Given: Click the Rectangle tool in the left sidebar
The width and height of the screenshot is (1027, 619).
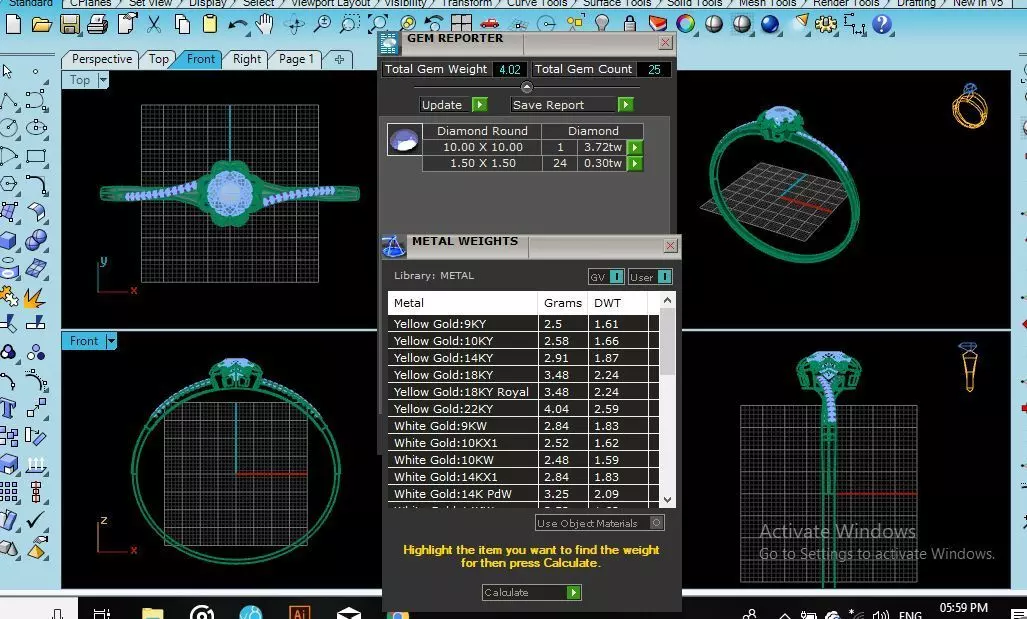Looking at the screenshot, I should click(36, 156).
